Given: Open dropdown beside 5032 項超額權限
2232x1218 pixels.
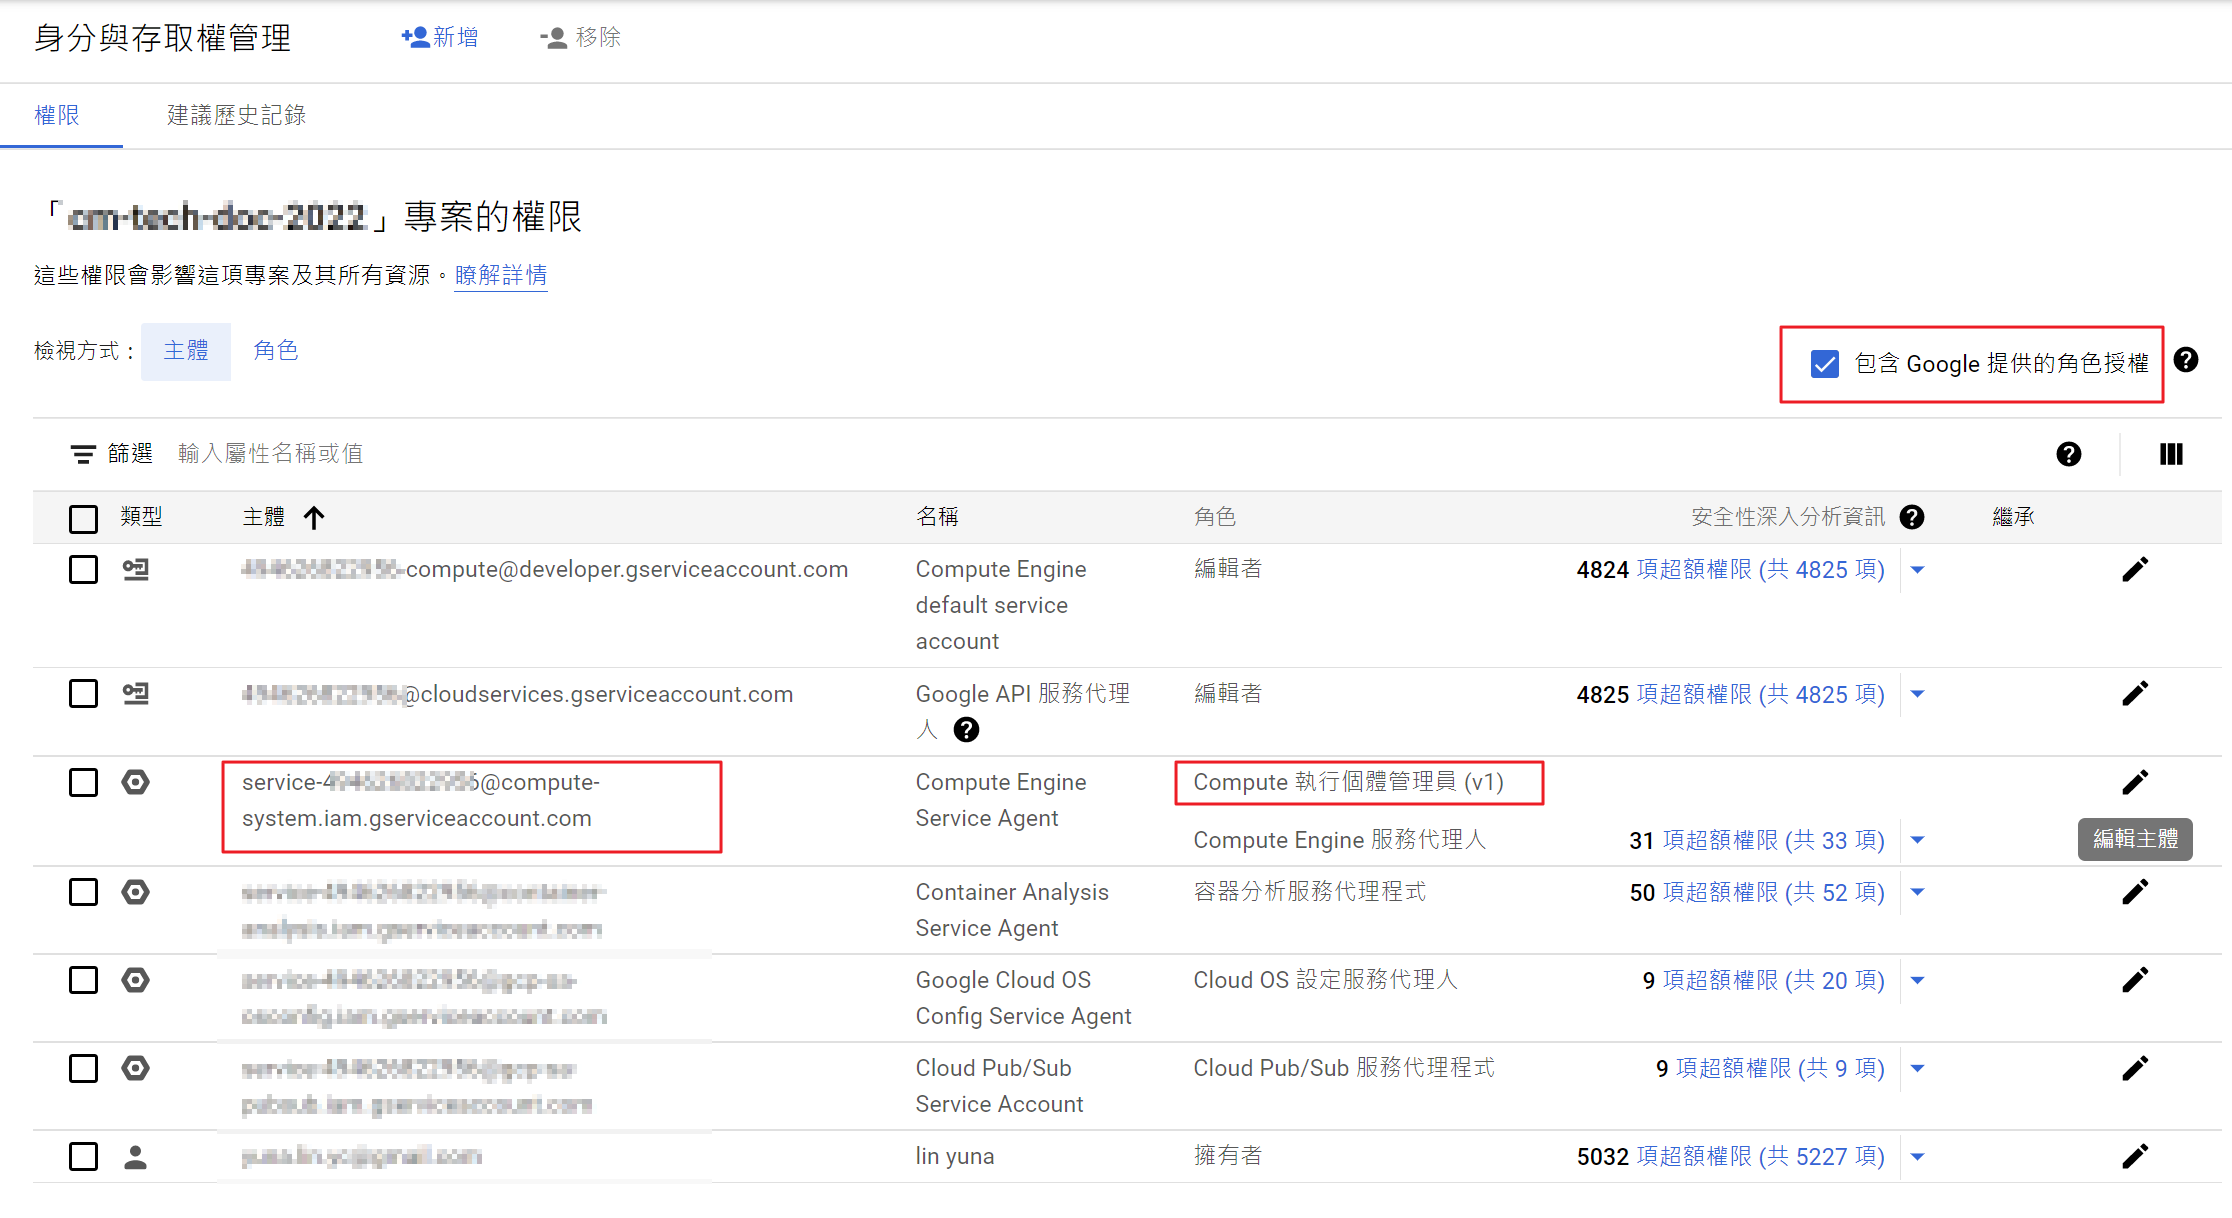Looking at the screenshot, I should click(x=1917, y=1157).
